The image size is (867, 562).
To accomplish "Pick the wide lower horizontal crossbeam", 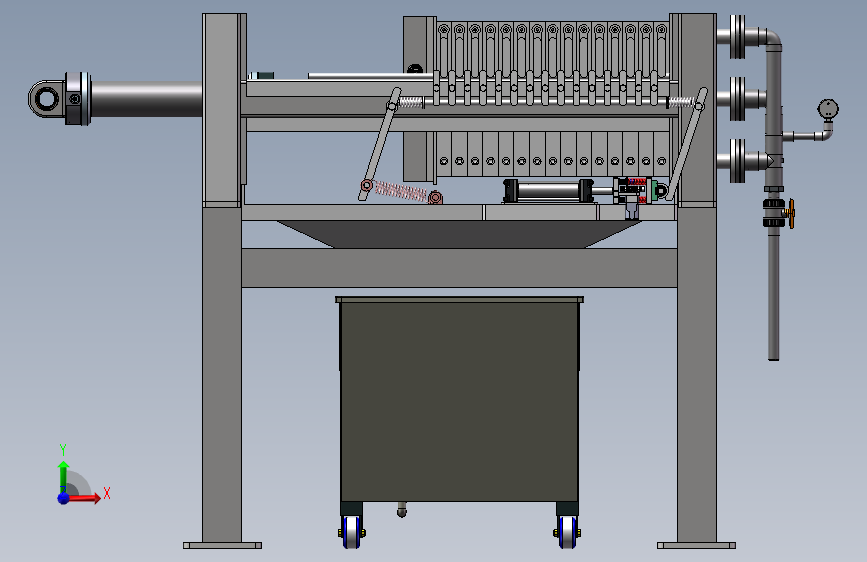I will coord(459,268).
